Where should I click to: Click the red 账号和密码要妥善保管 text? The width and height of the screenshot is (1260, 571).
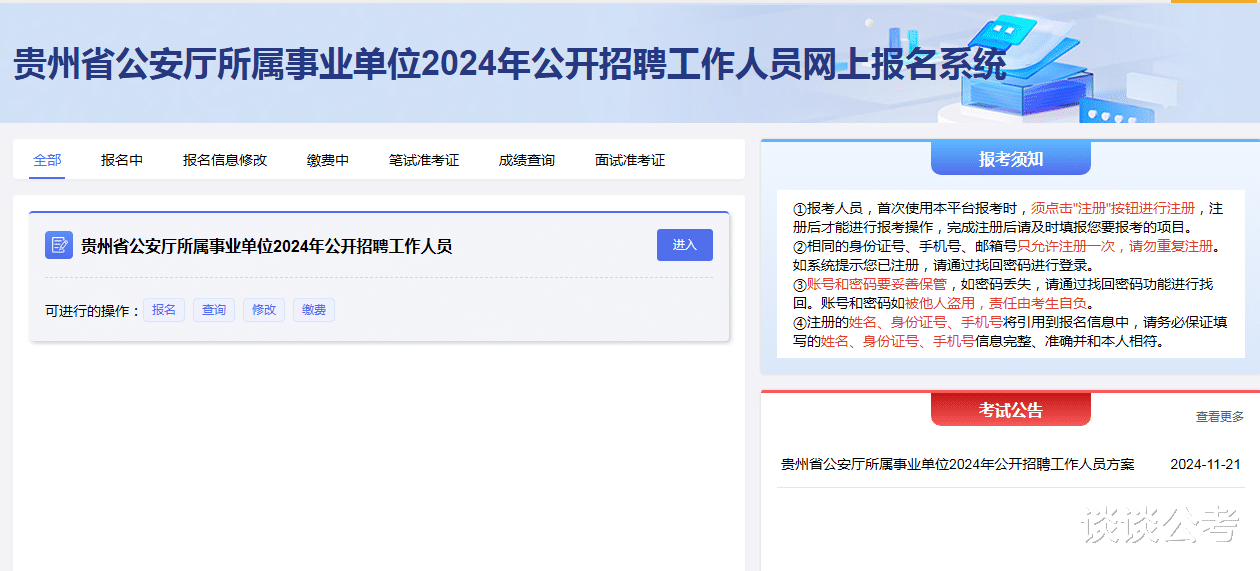(877, 284)
